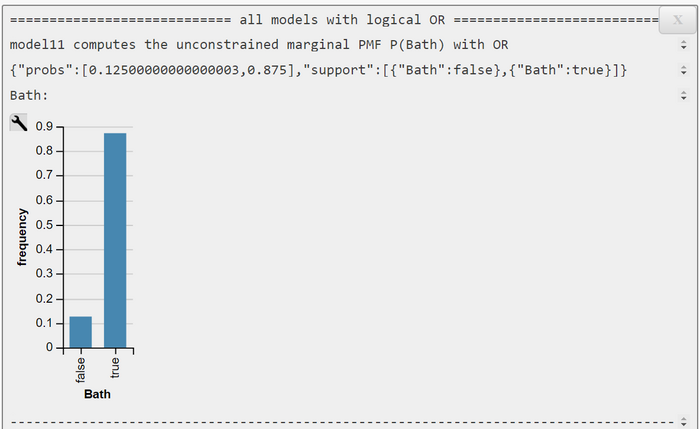Click the rotated false axis label
Screen dimensions: 700x429
click(80, 370)
